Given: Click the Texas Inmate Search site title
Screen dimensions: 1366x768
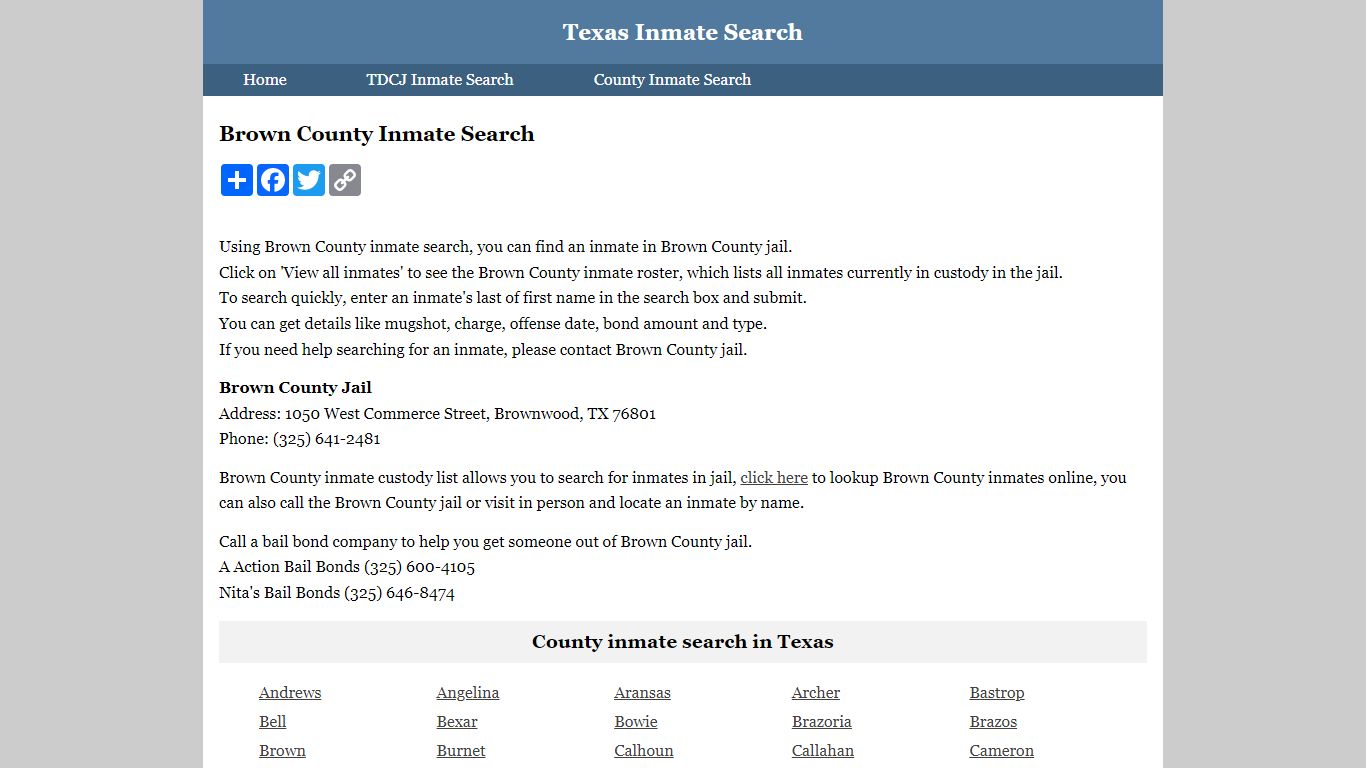Looking at the screenshot, I should tap(683, 32).
